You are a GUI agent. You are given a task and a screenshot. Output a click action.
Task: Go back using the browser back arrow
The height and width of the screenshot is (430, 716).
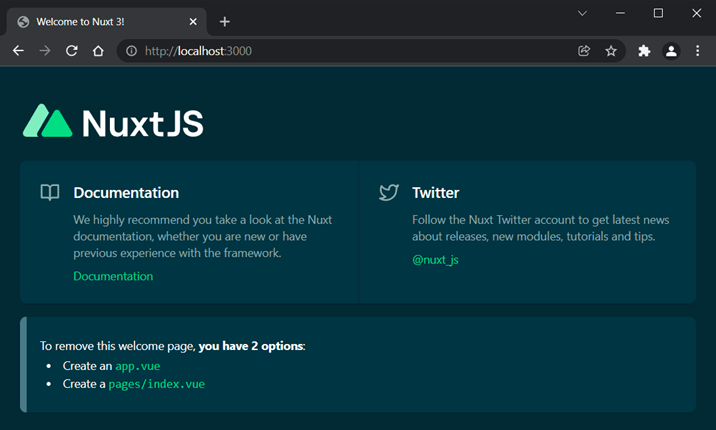18,51
